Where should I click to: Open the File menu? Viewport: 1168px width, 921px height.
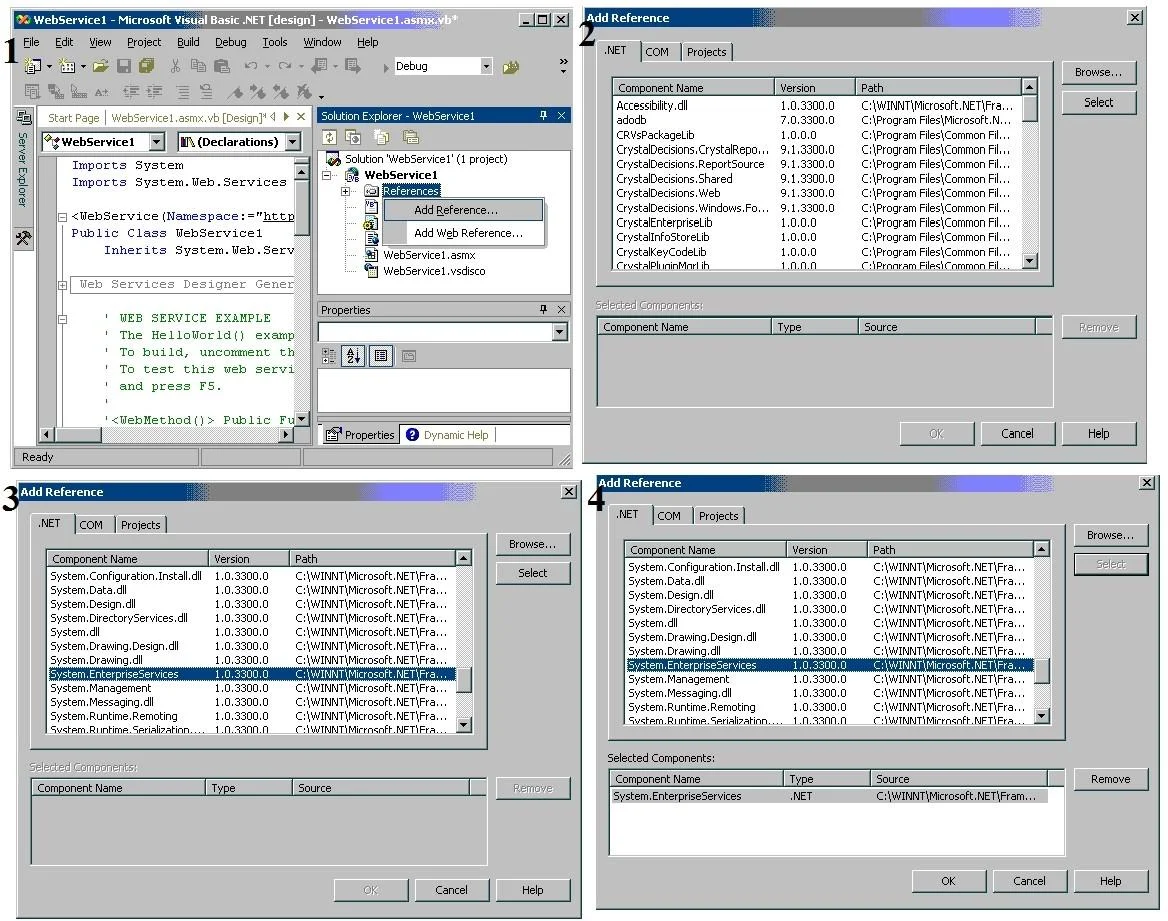click(31, 42)
